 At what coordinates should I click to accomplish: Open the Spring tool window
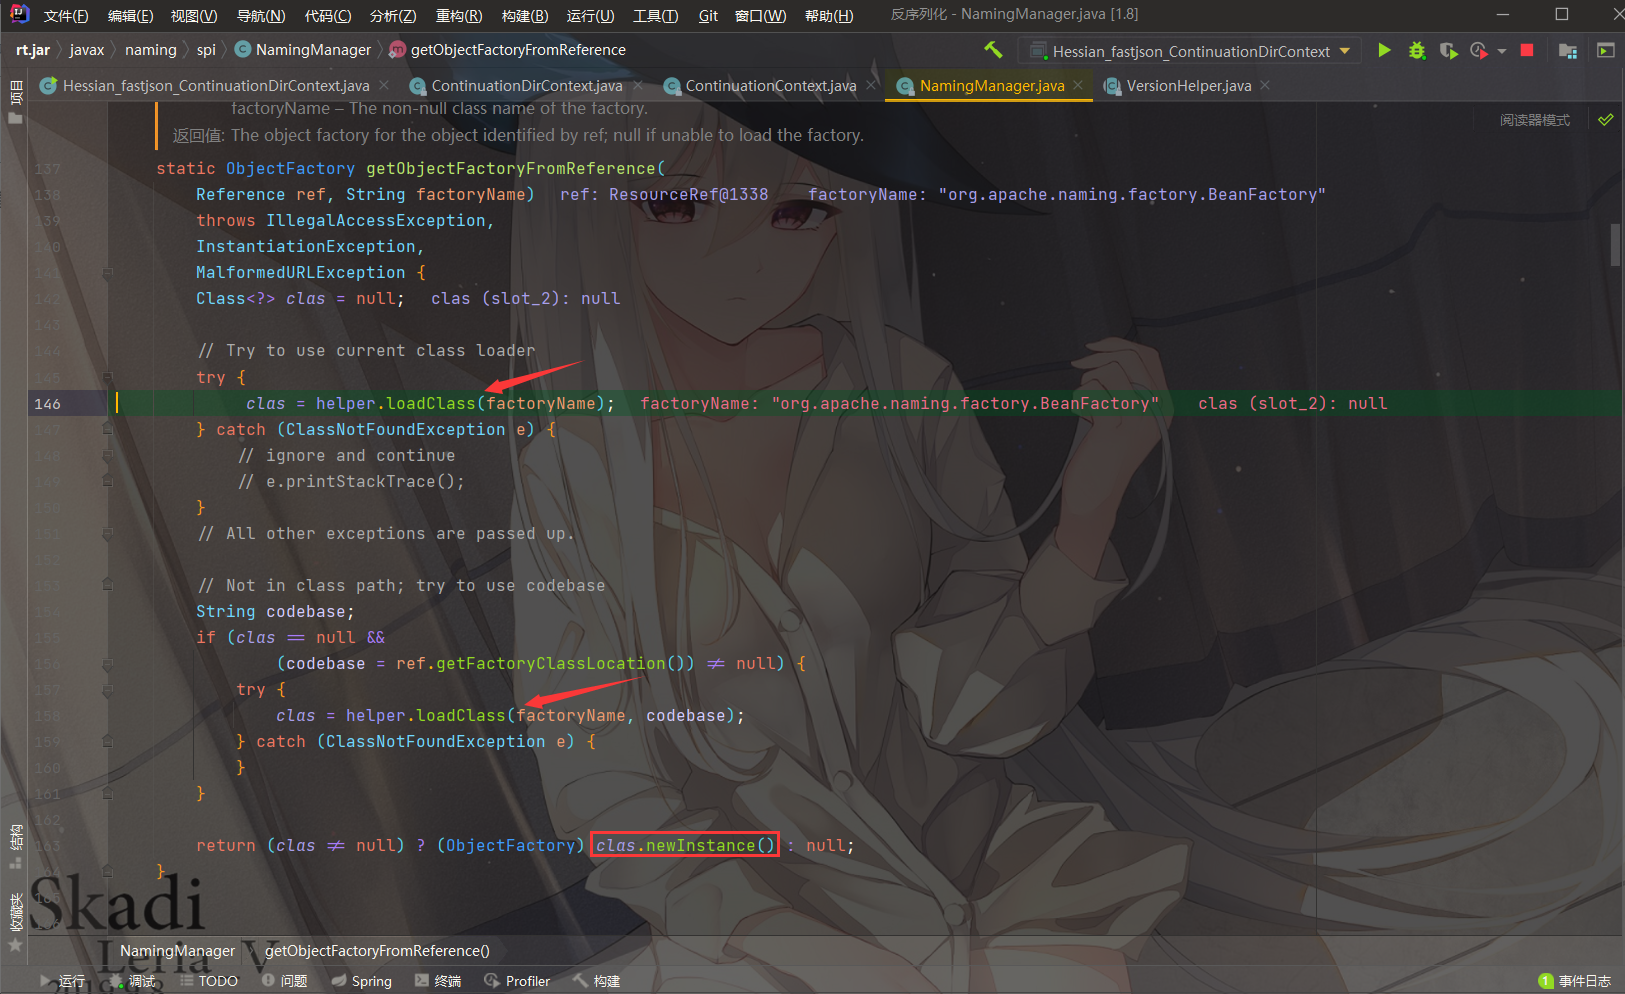[x=362, y=981]
